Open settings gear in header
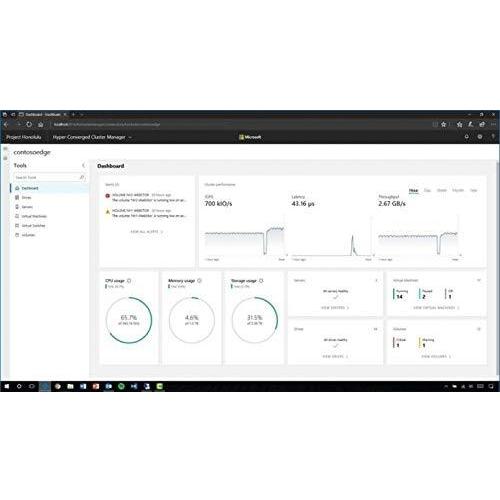This screenshot has height=500, width=500. (480, 137)
